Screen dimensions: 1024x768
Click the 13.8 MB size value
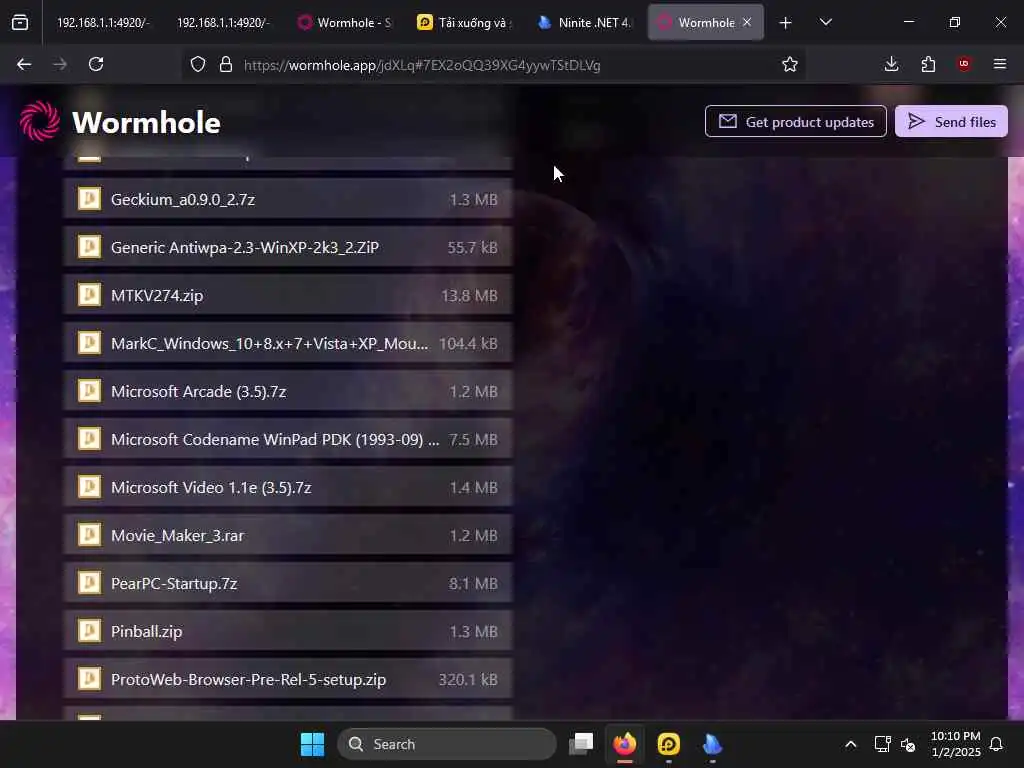click(x=470, y=295)
